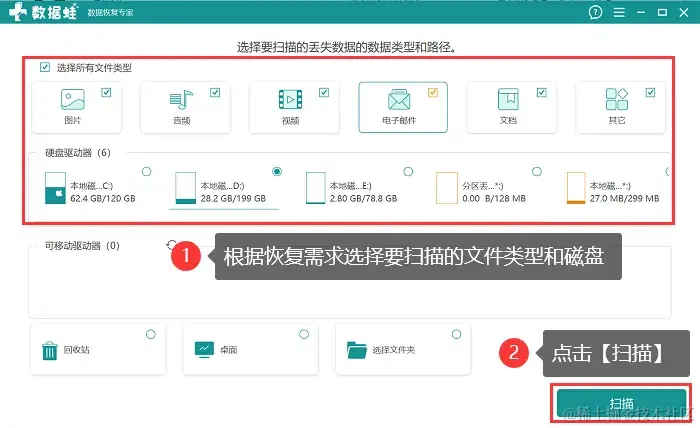The width and height of the screenshot is (700, 428).
Task: Select the 电子邮件 email type icon
Action: (399, 99)
